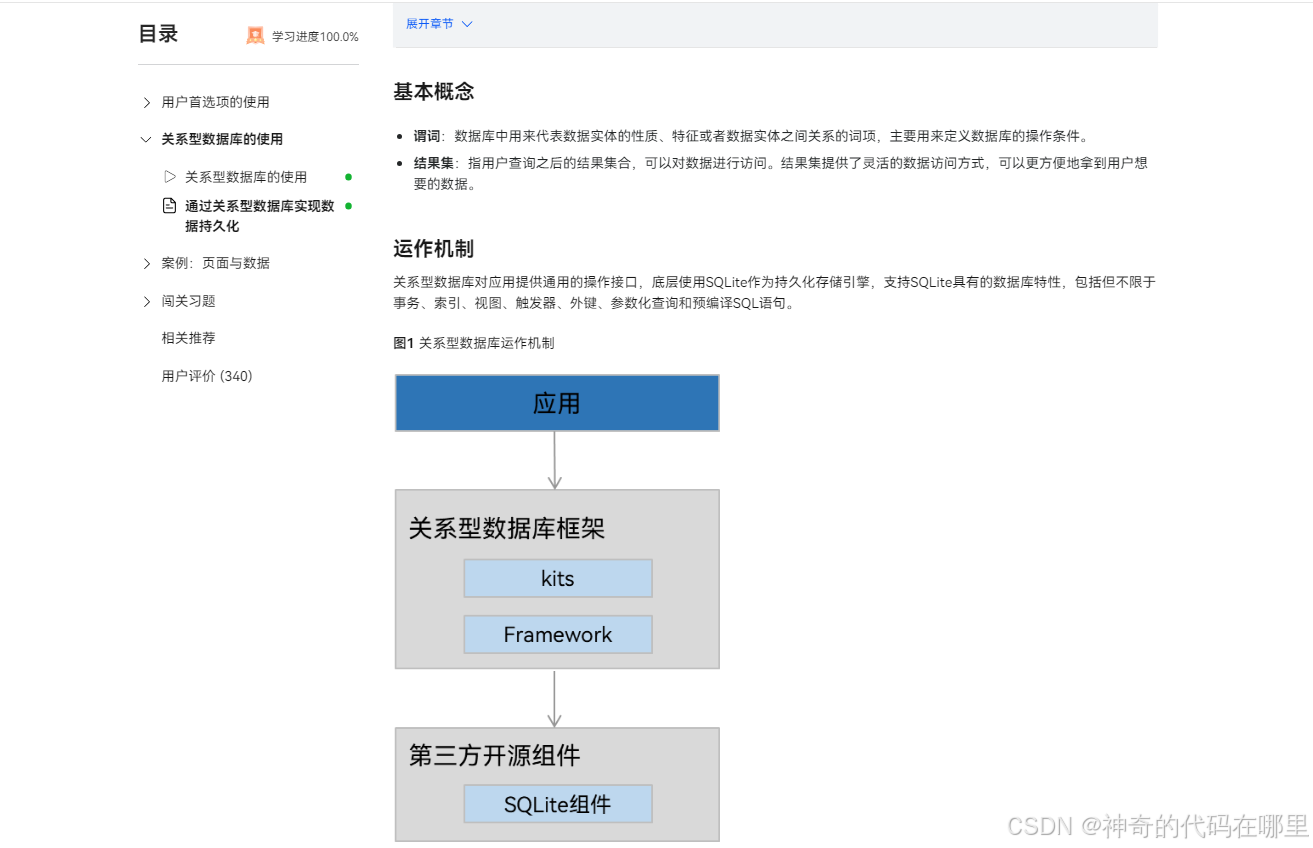
Task: Click the SQLite组件 box
Action: point(557,803)
